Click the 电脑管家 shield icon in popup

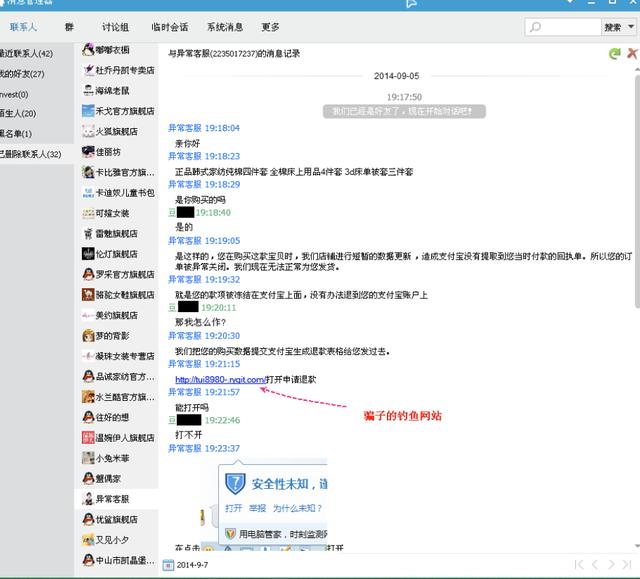pyautogui.click(x=231, y=534)
